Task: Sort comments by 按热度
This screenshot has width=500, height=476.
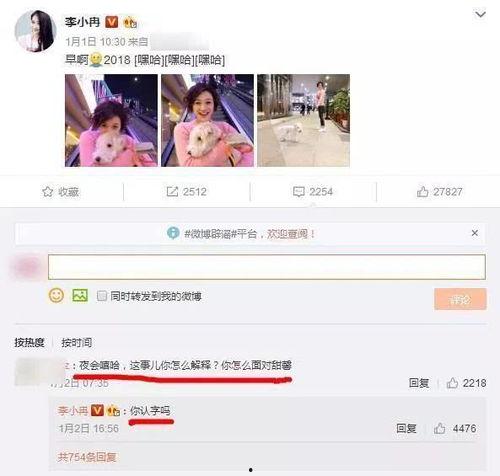Action: pos(29,342)
